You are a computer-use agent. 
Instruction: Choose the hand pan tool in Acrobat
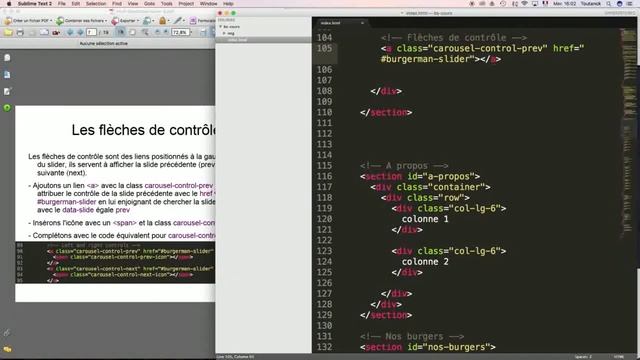(x=132, y=32)
